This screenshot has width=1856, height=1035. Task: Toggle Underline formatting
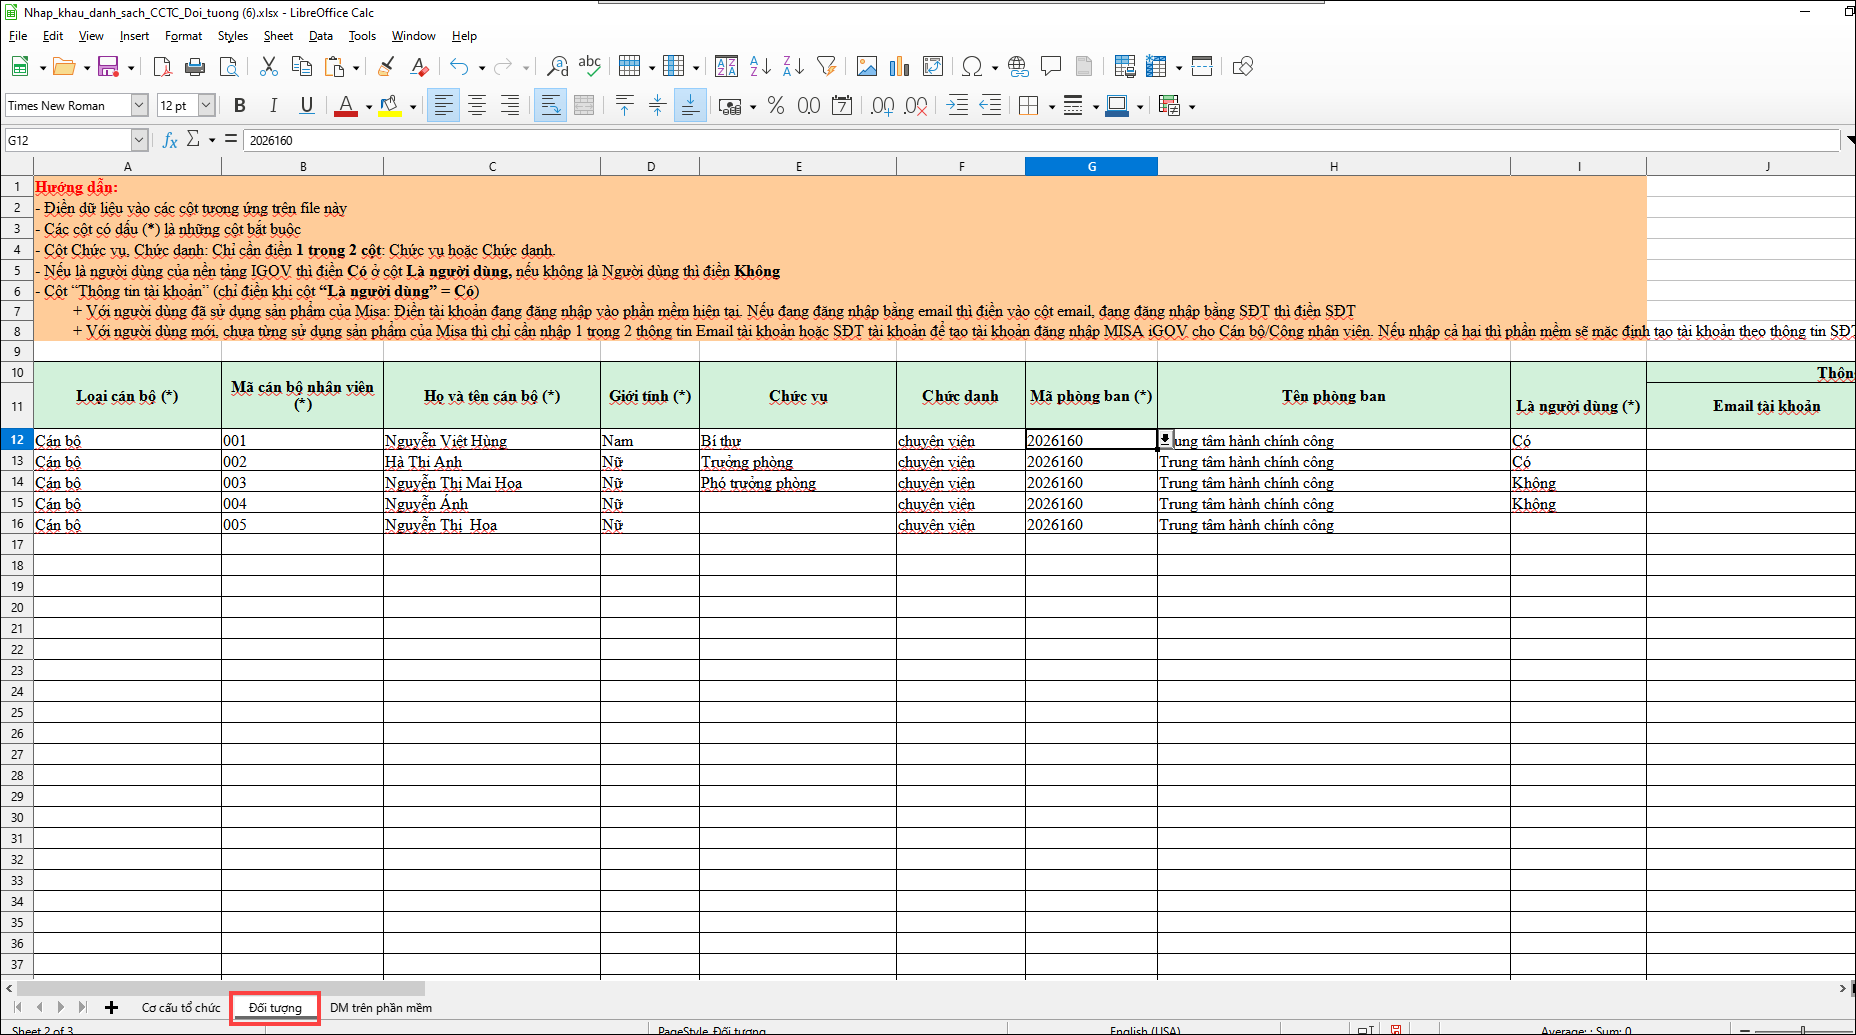pos(306,106)
